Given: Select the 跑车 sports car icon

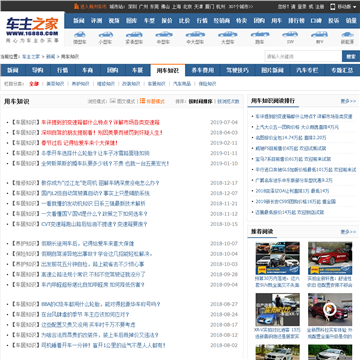Looking at the screenshot, I should coord(260,37).
